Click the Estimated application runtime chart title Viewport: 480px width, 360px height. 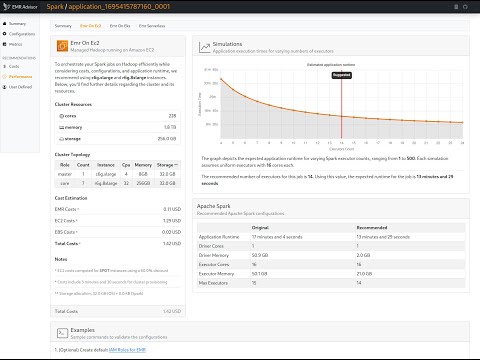(331, 65)
